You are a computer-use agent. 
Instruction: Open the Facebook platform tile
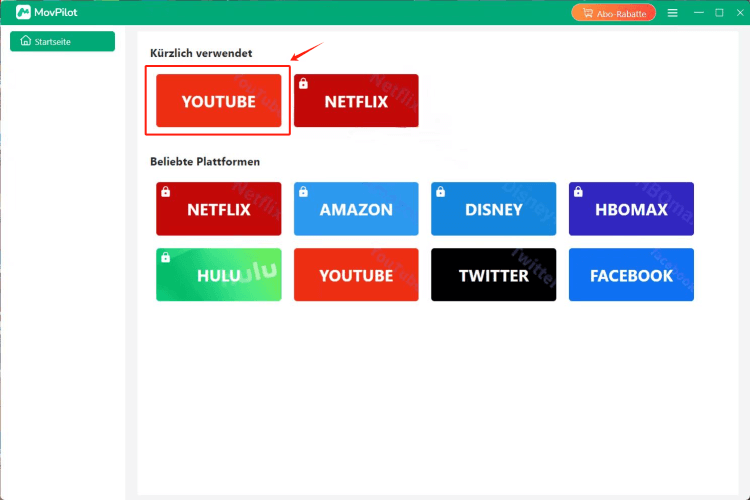[631, 275]
